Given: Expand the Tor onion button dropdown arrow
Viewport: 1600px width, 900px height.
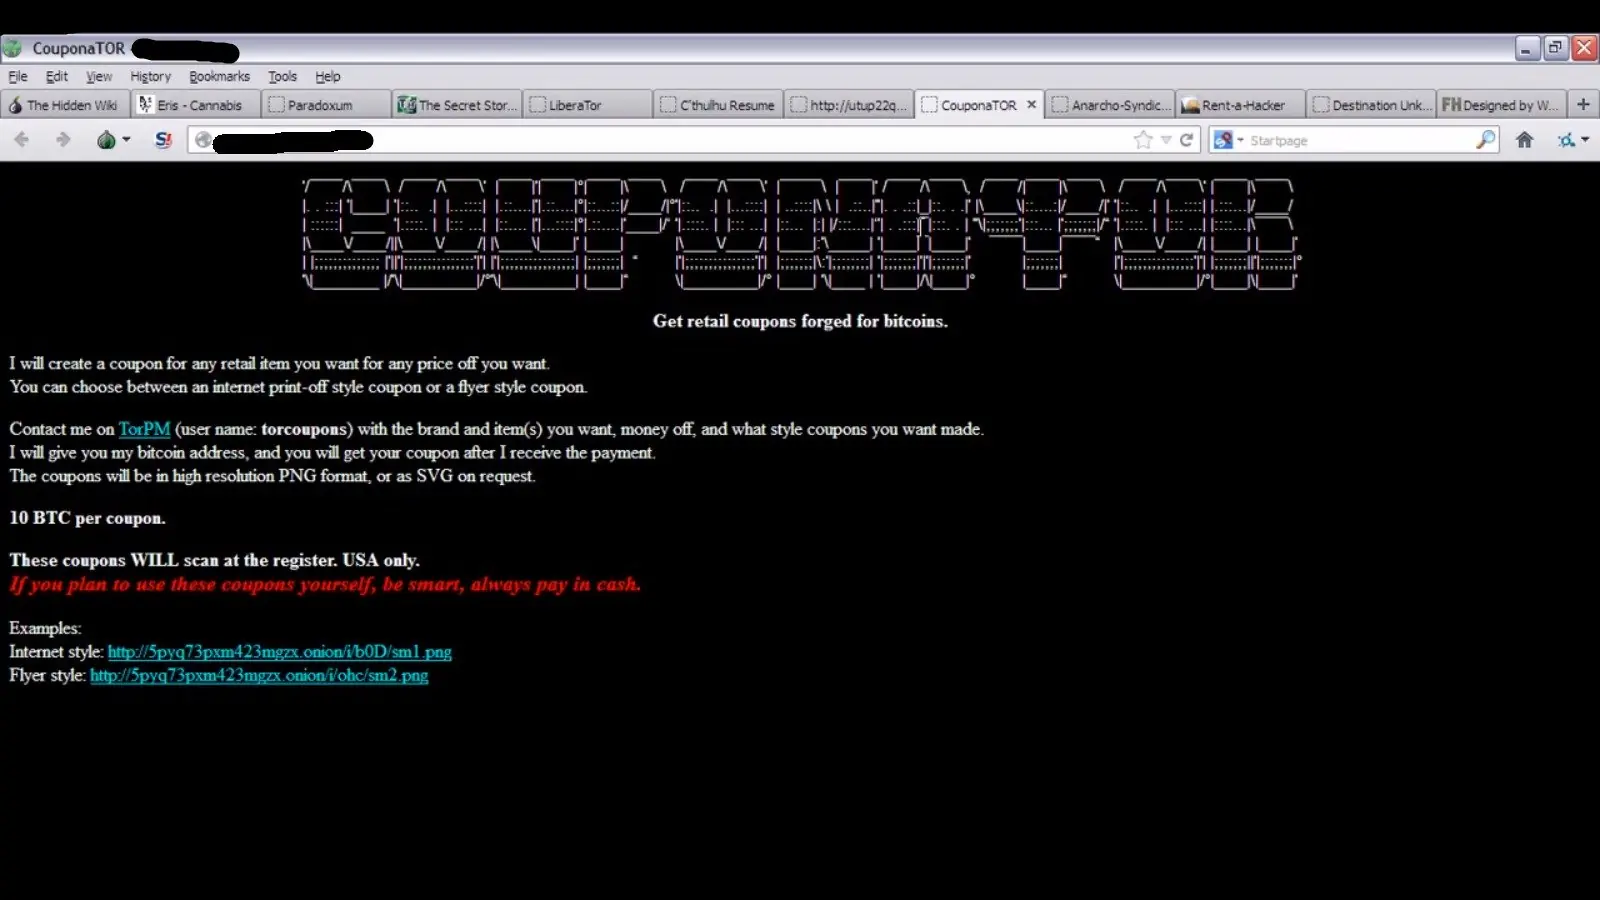Looking at the screenshot, I should pos(126,140).
